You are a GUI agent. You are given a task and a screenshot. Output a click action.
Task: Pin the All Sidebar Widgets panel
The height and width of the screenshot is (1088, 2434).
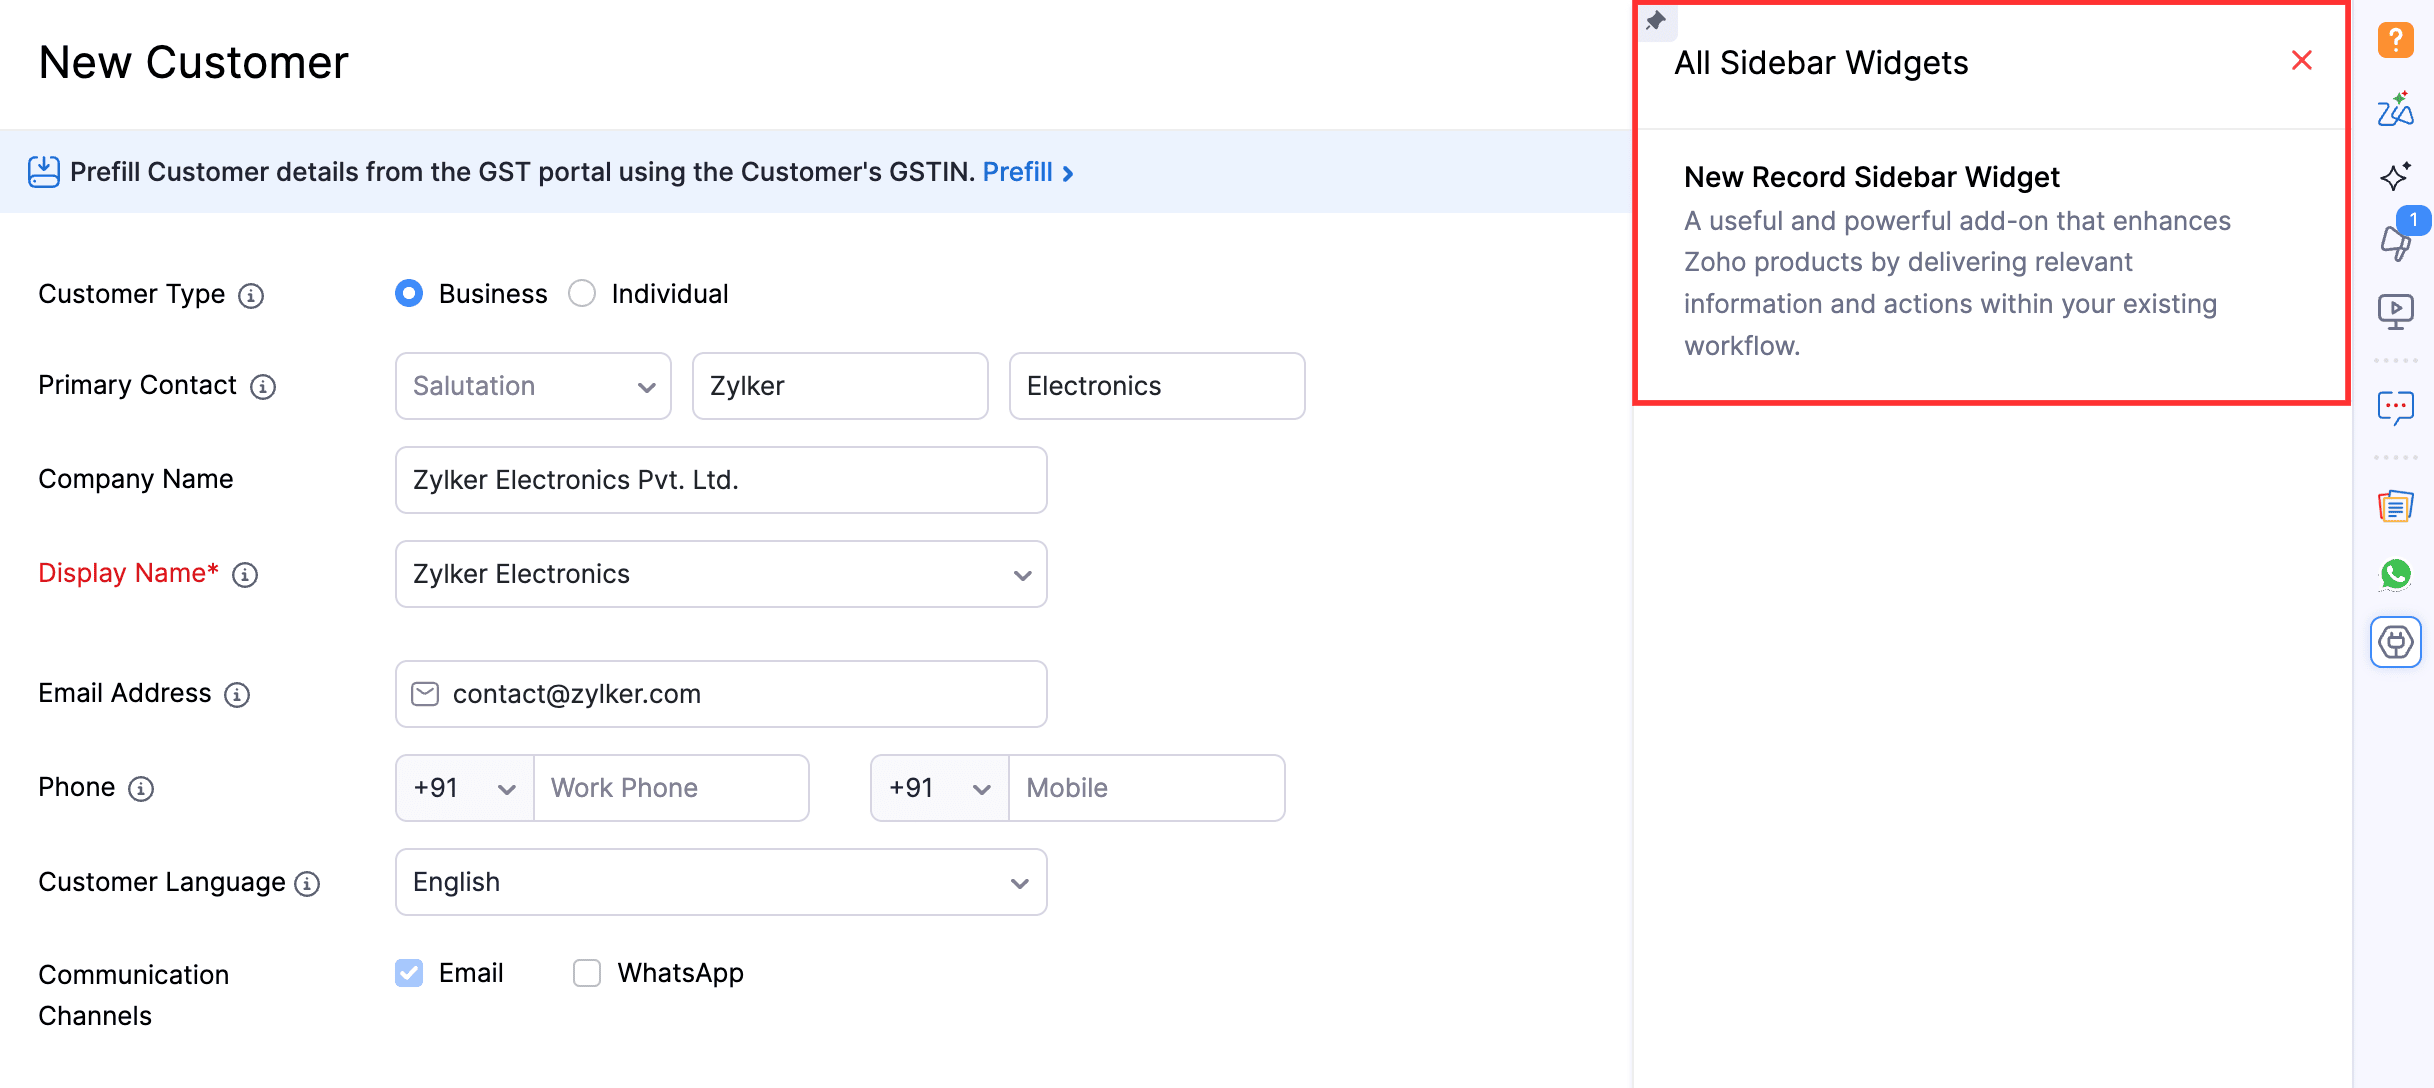click(x=1656, y=21)
